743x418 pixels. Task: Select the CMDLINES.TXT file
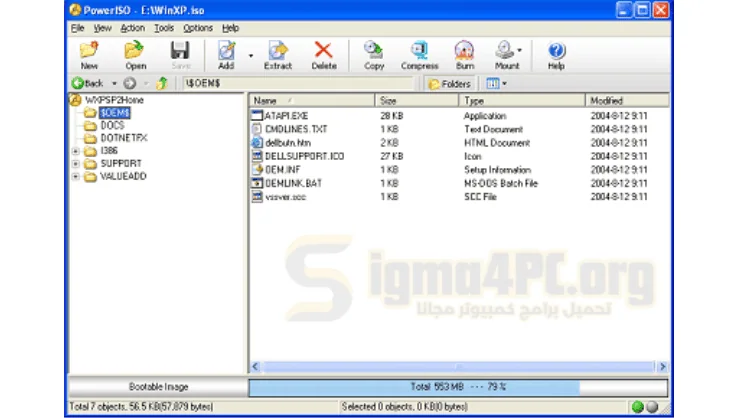[x=296, y=129]
